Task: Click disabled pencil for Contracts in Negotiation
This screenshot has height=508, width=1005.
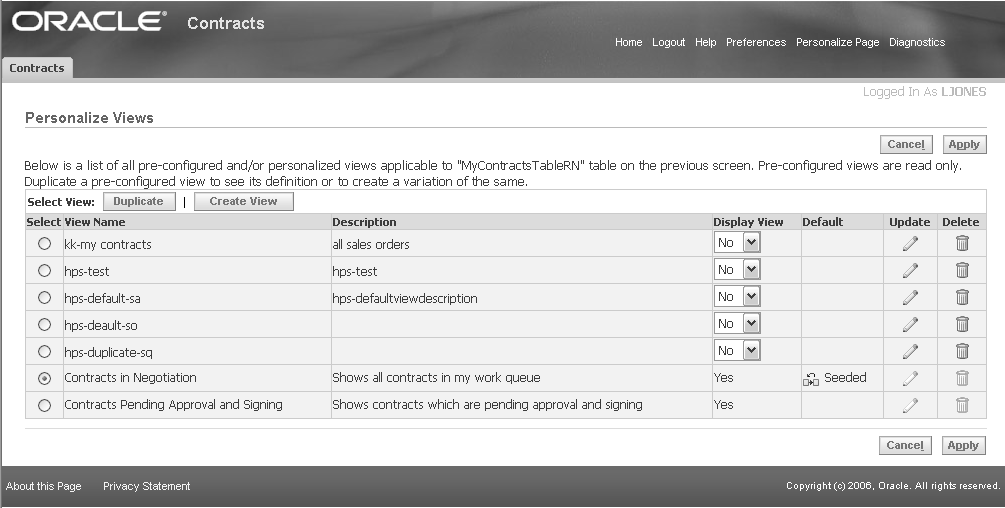Action: 910,378
